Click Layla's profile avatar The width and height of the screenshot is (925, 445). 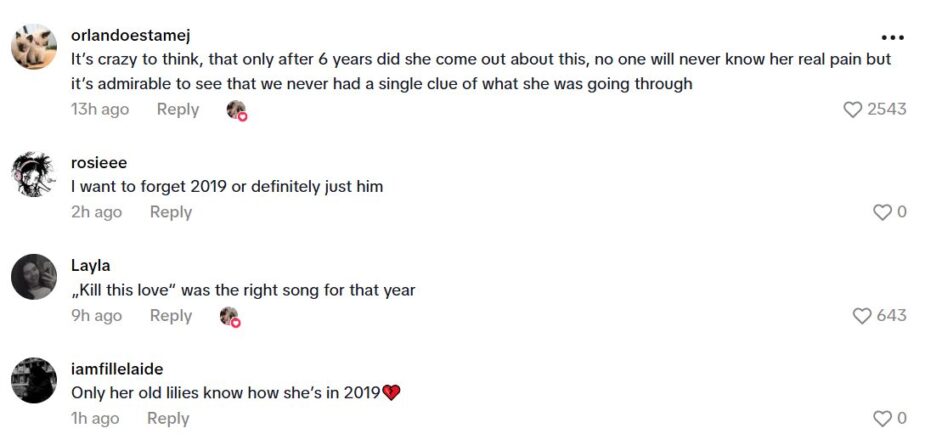coord(34,277)
